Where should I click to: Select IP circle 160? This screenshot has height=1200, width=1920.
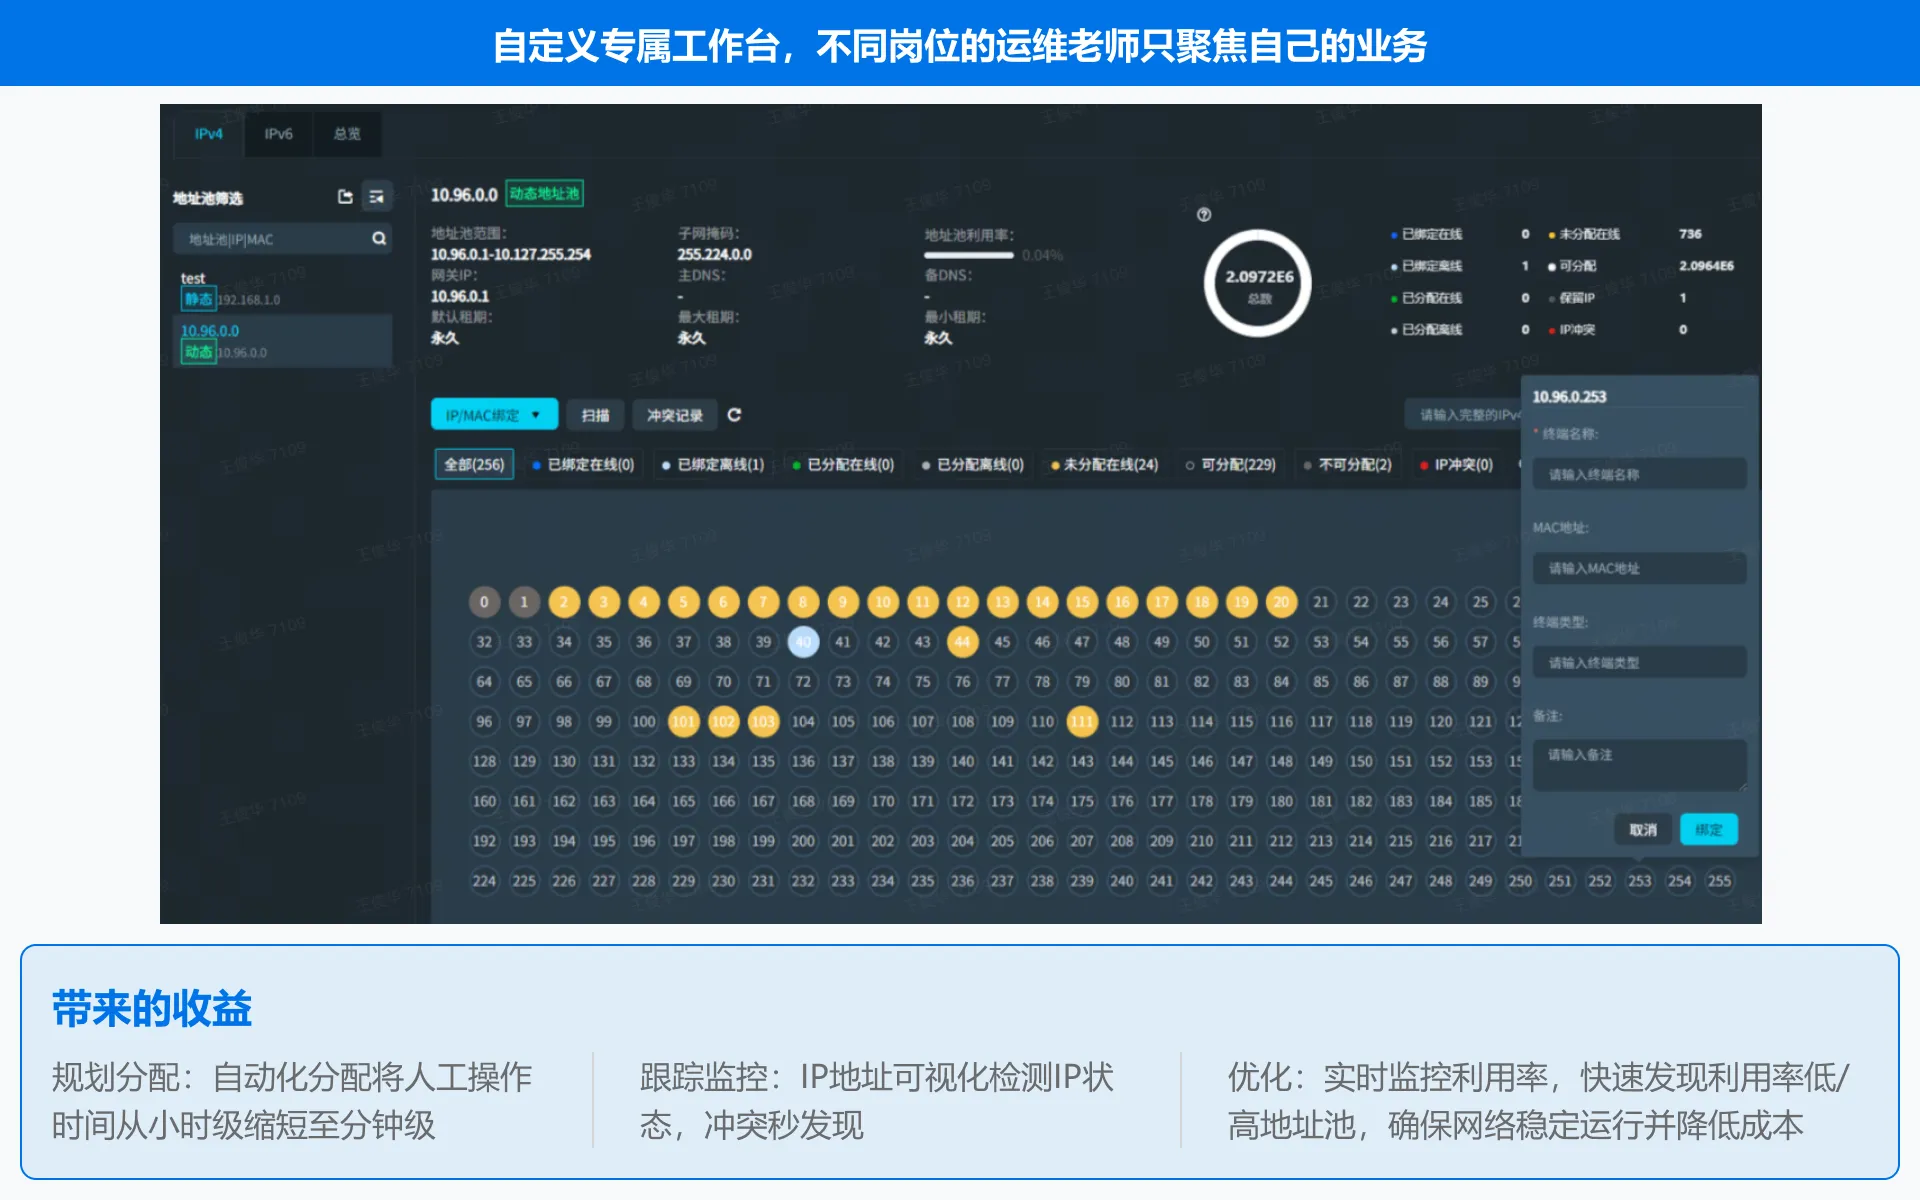click(x=484, y=801)
